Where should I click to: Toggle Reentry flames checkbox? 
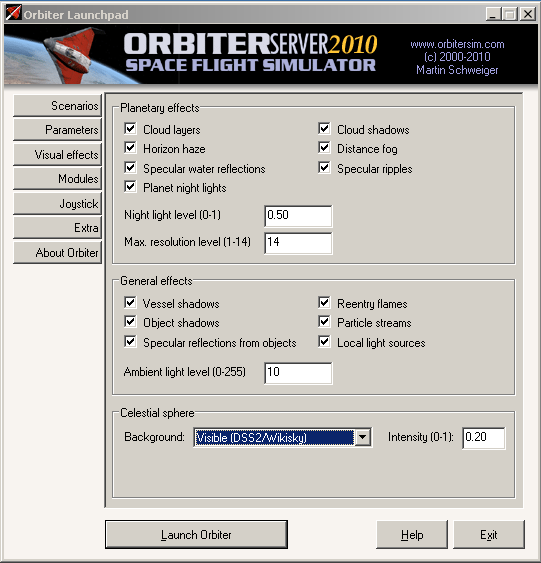click(x=324, y=303)
